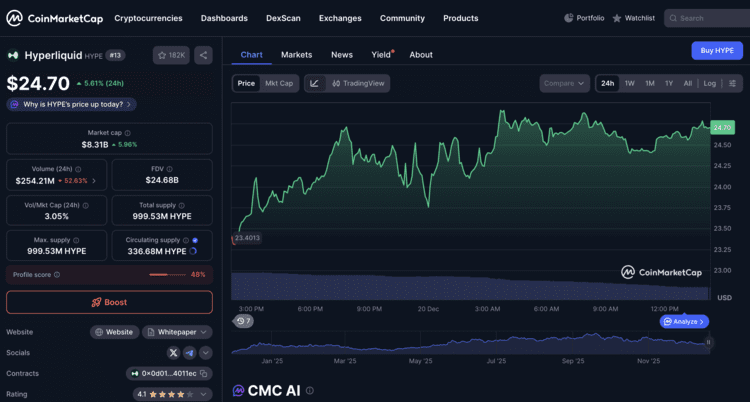Switch to the line chart icon
The width and height of the screenshot is (750, 402).
coord(314,84)
